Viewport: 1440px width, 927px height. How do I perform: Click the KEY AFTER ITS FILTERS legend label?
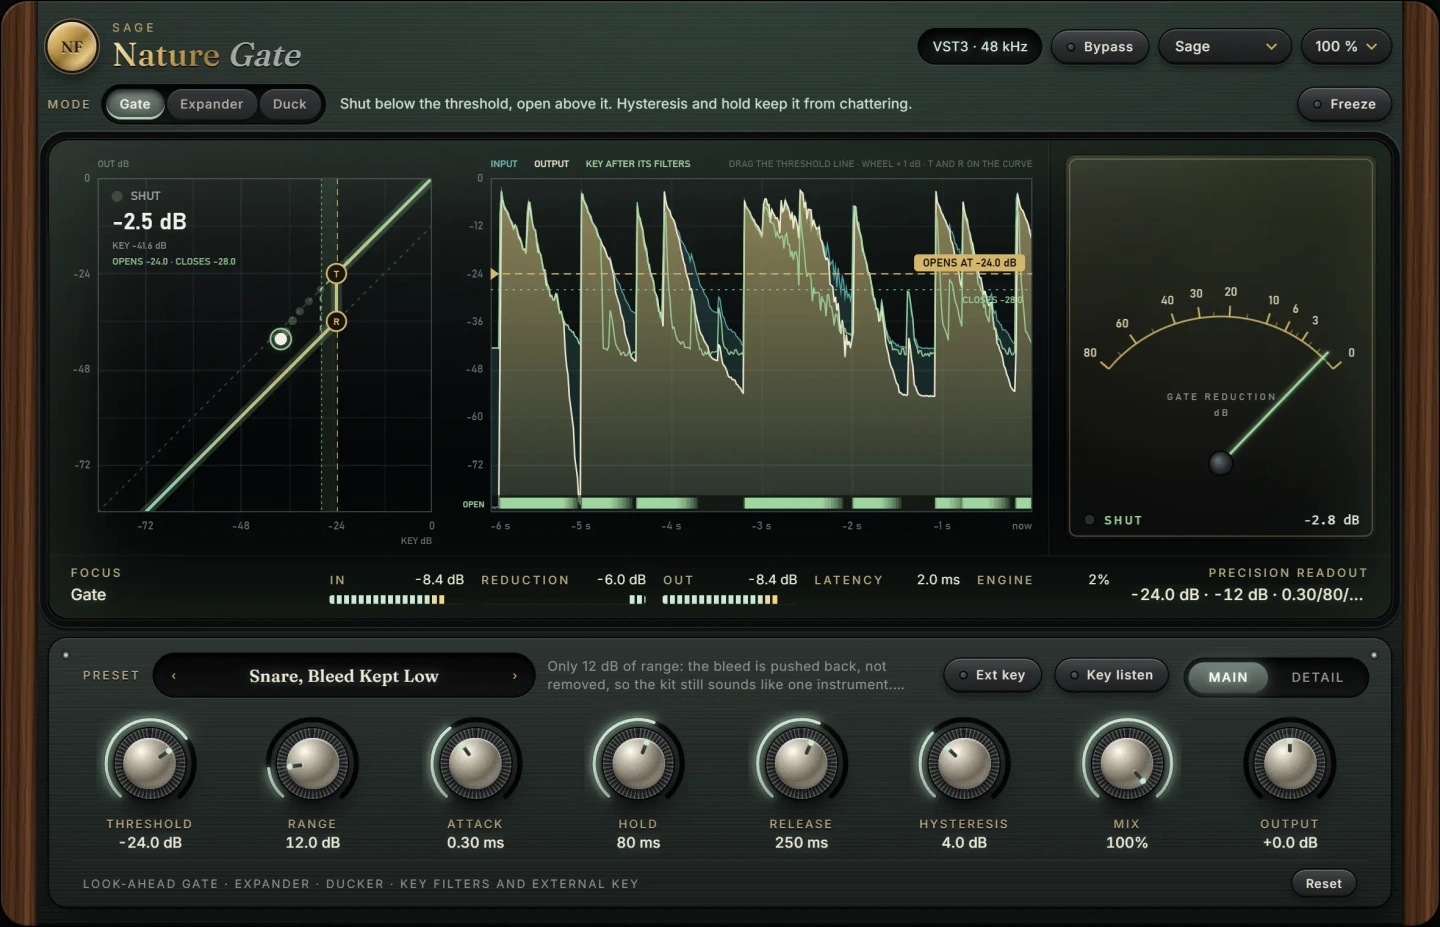pos(638,164)
